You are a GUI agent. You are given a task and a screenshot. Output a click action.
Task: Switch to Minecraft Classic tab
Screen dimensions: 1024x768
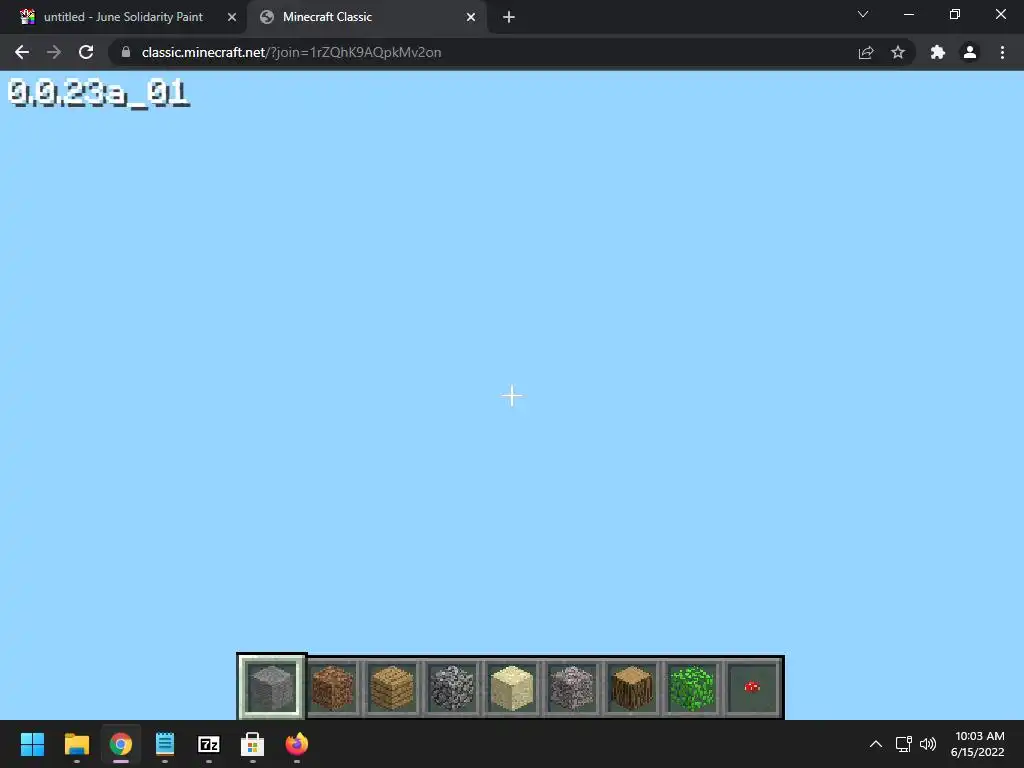pyautogui.click(x=366, y=17)
